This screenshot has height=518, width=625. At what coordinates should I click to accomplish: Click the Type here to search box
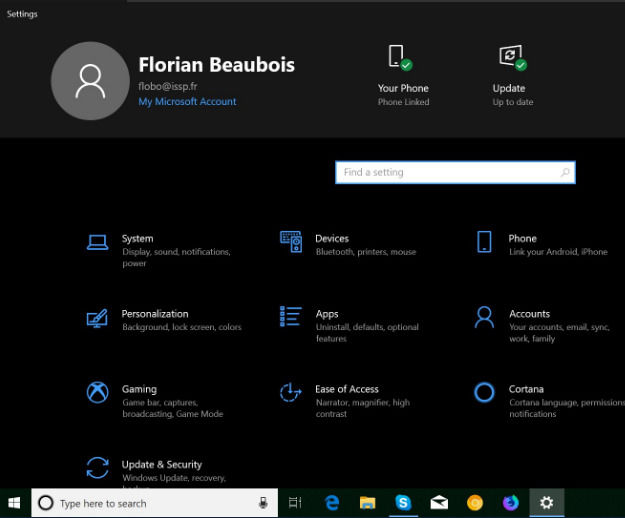(155, 503)
